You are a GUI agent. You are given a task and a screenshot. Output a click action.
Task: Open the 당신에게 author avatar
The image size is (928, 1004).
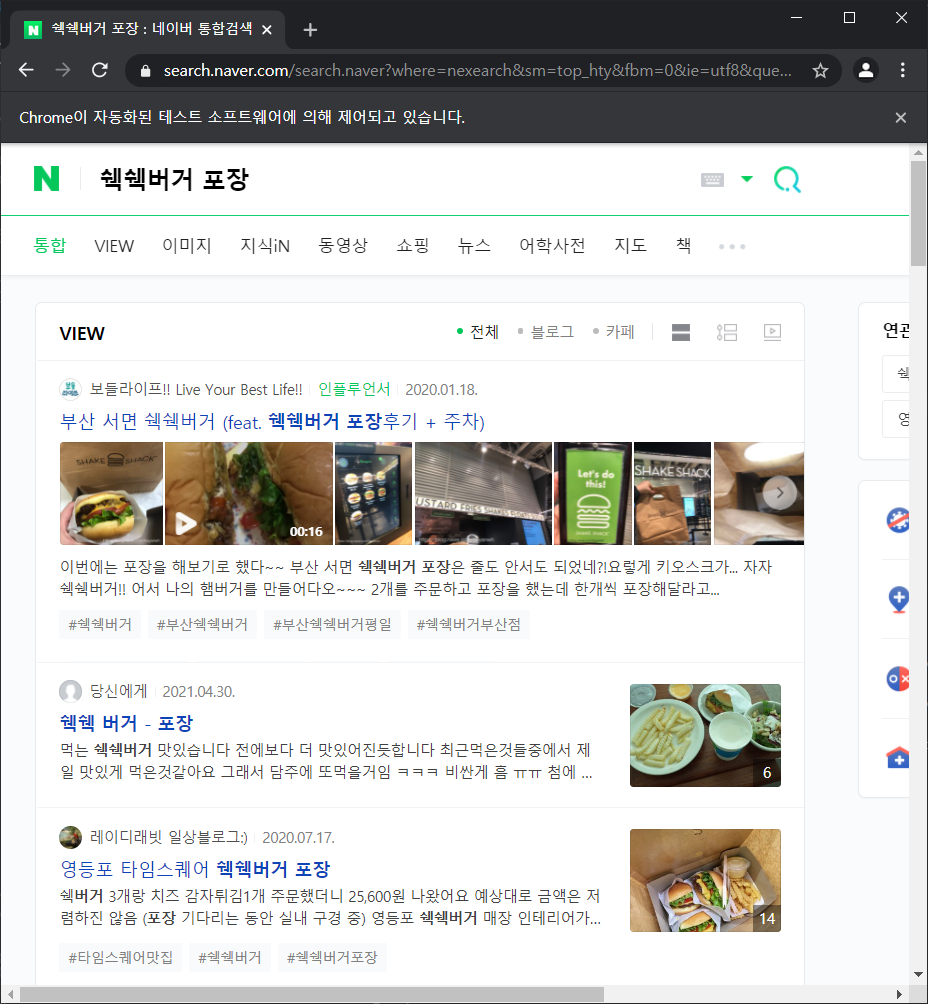point(70,691)
